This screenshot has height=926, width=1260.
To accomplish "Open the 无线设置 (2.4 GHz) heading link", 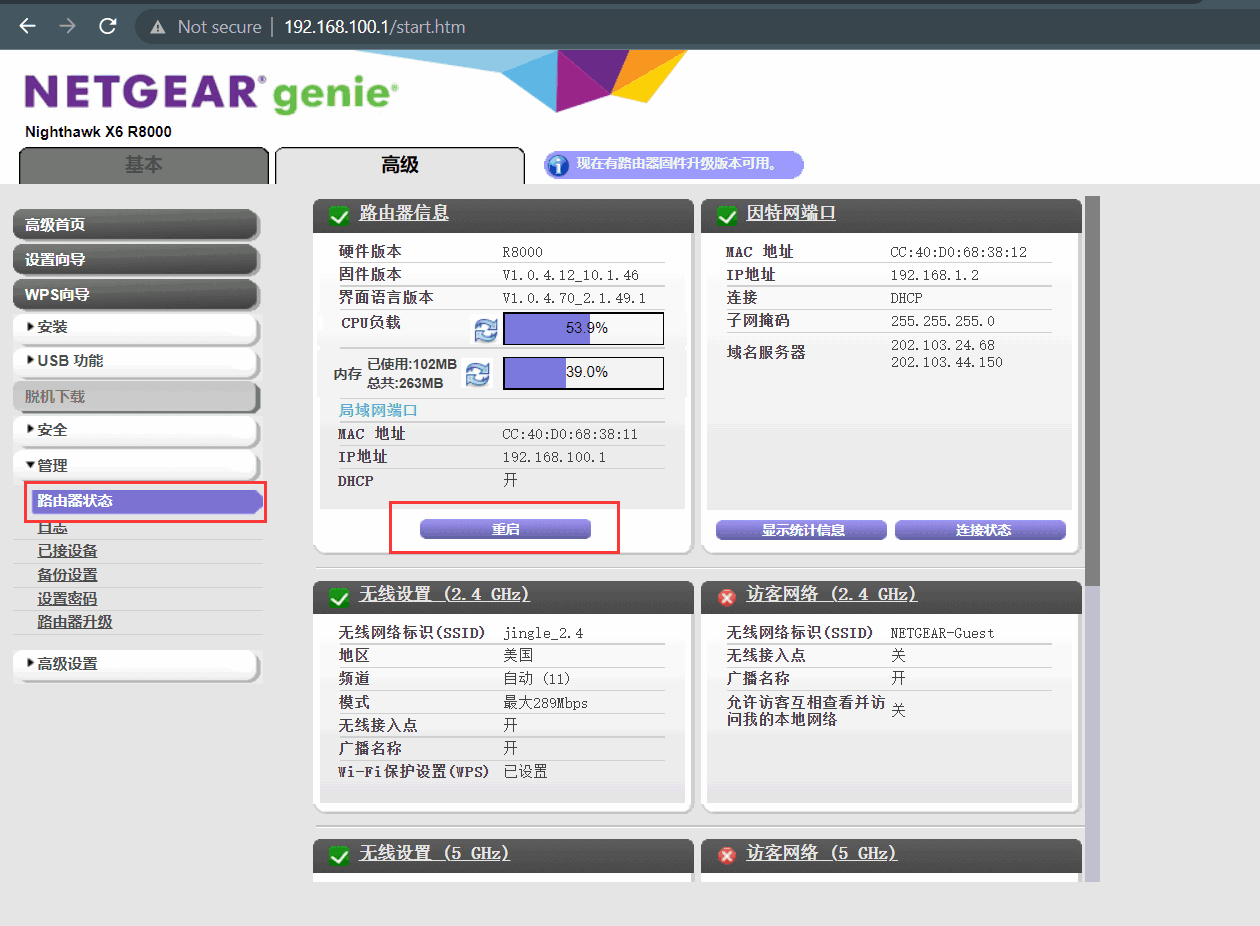I will (x=444, y=595).
